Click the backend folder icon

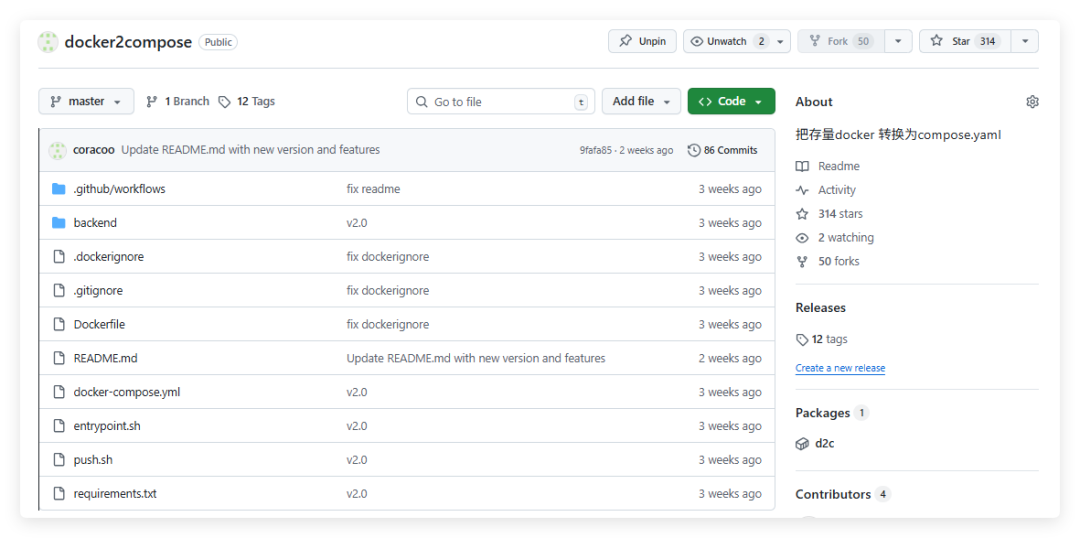[59, 223]
